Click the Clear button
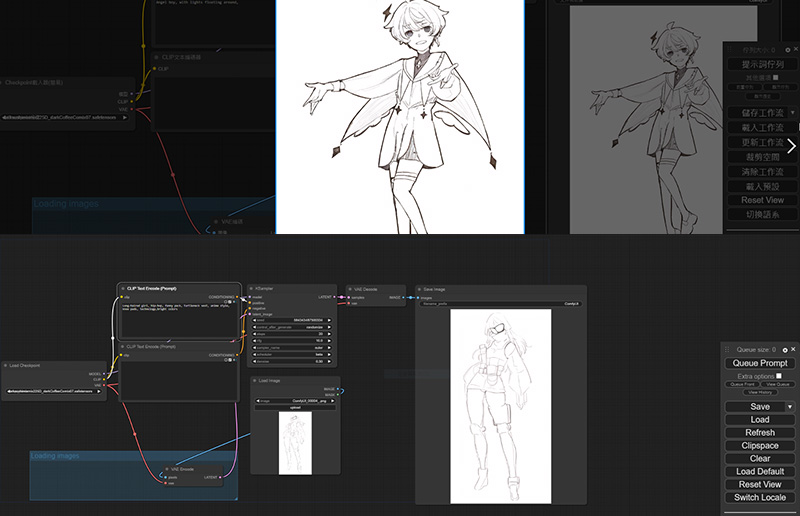 click(760, 458)
